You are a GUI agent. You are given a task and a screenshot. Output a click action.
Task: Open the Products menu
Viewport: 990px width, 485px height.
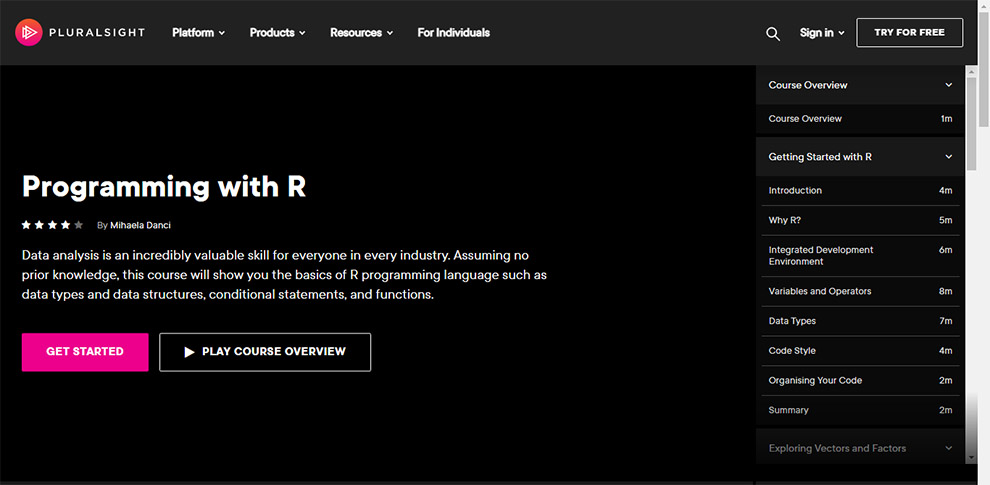(x=277, y=33)
